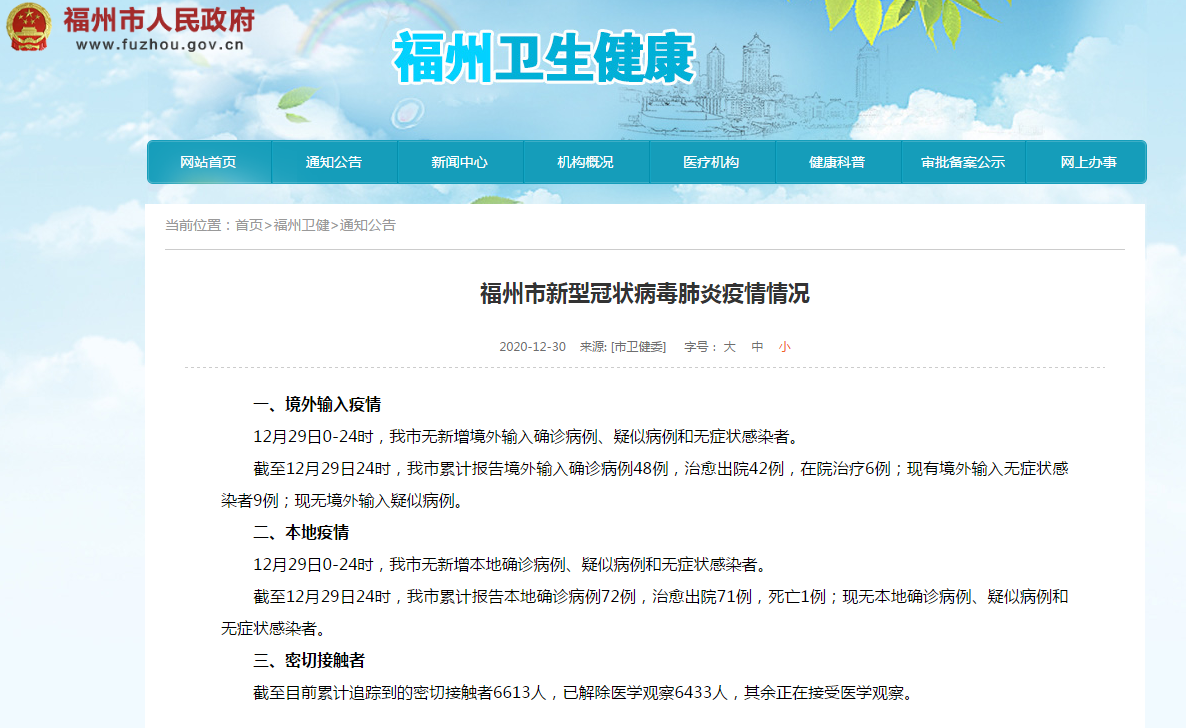Open the 通知公告 navigation item
The image size is (1186, 728).
(x=334, y=162)
